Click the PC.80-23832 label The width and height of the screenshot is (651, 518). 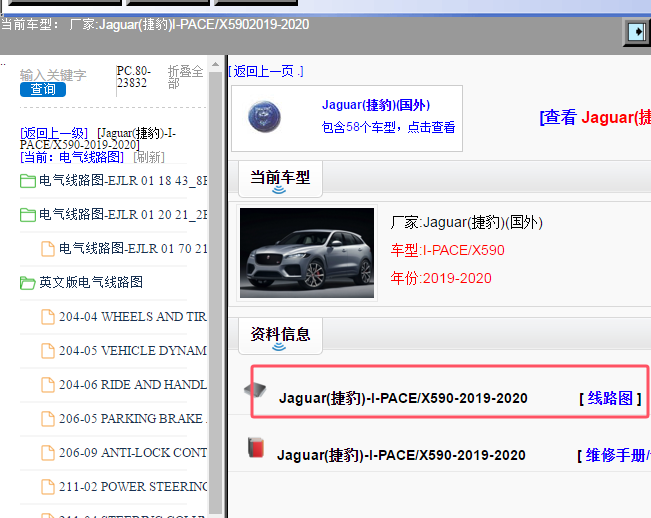click(134, 77)
